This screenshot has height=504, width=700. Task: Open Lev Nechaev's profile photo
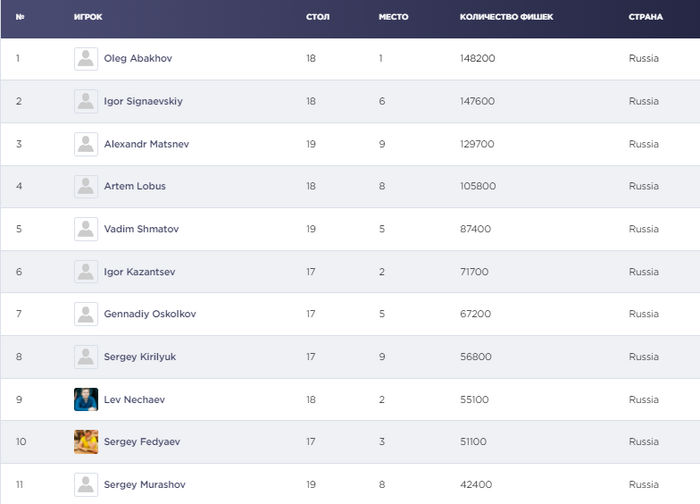click(x=86, y=399)
